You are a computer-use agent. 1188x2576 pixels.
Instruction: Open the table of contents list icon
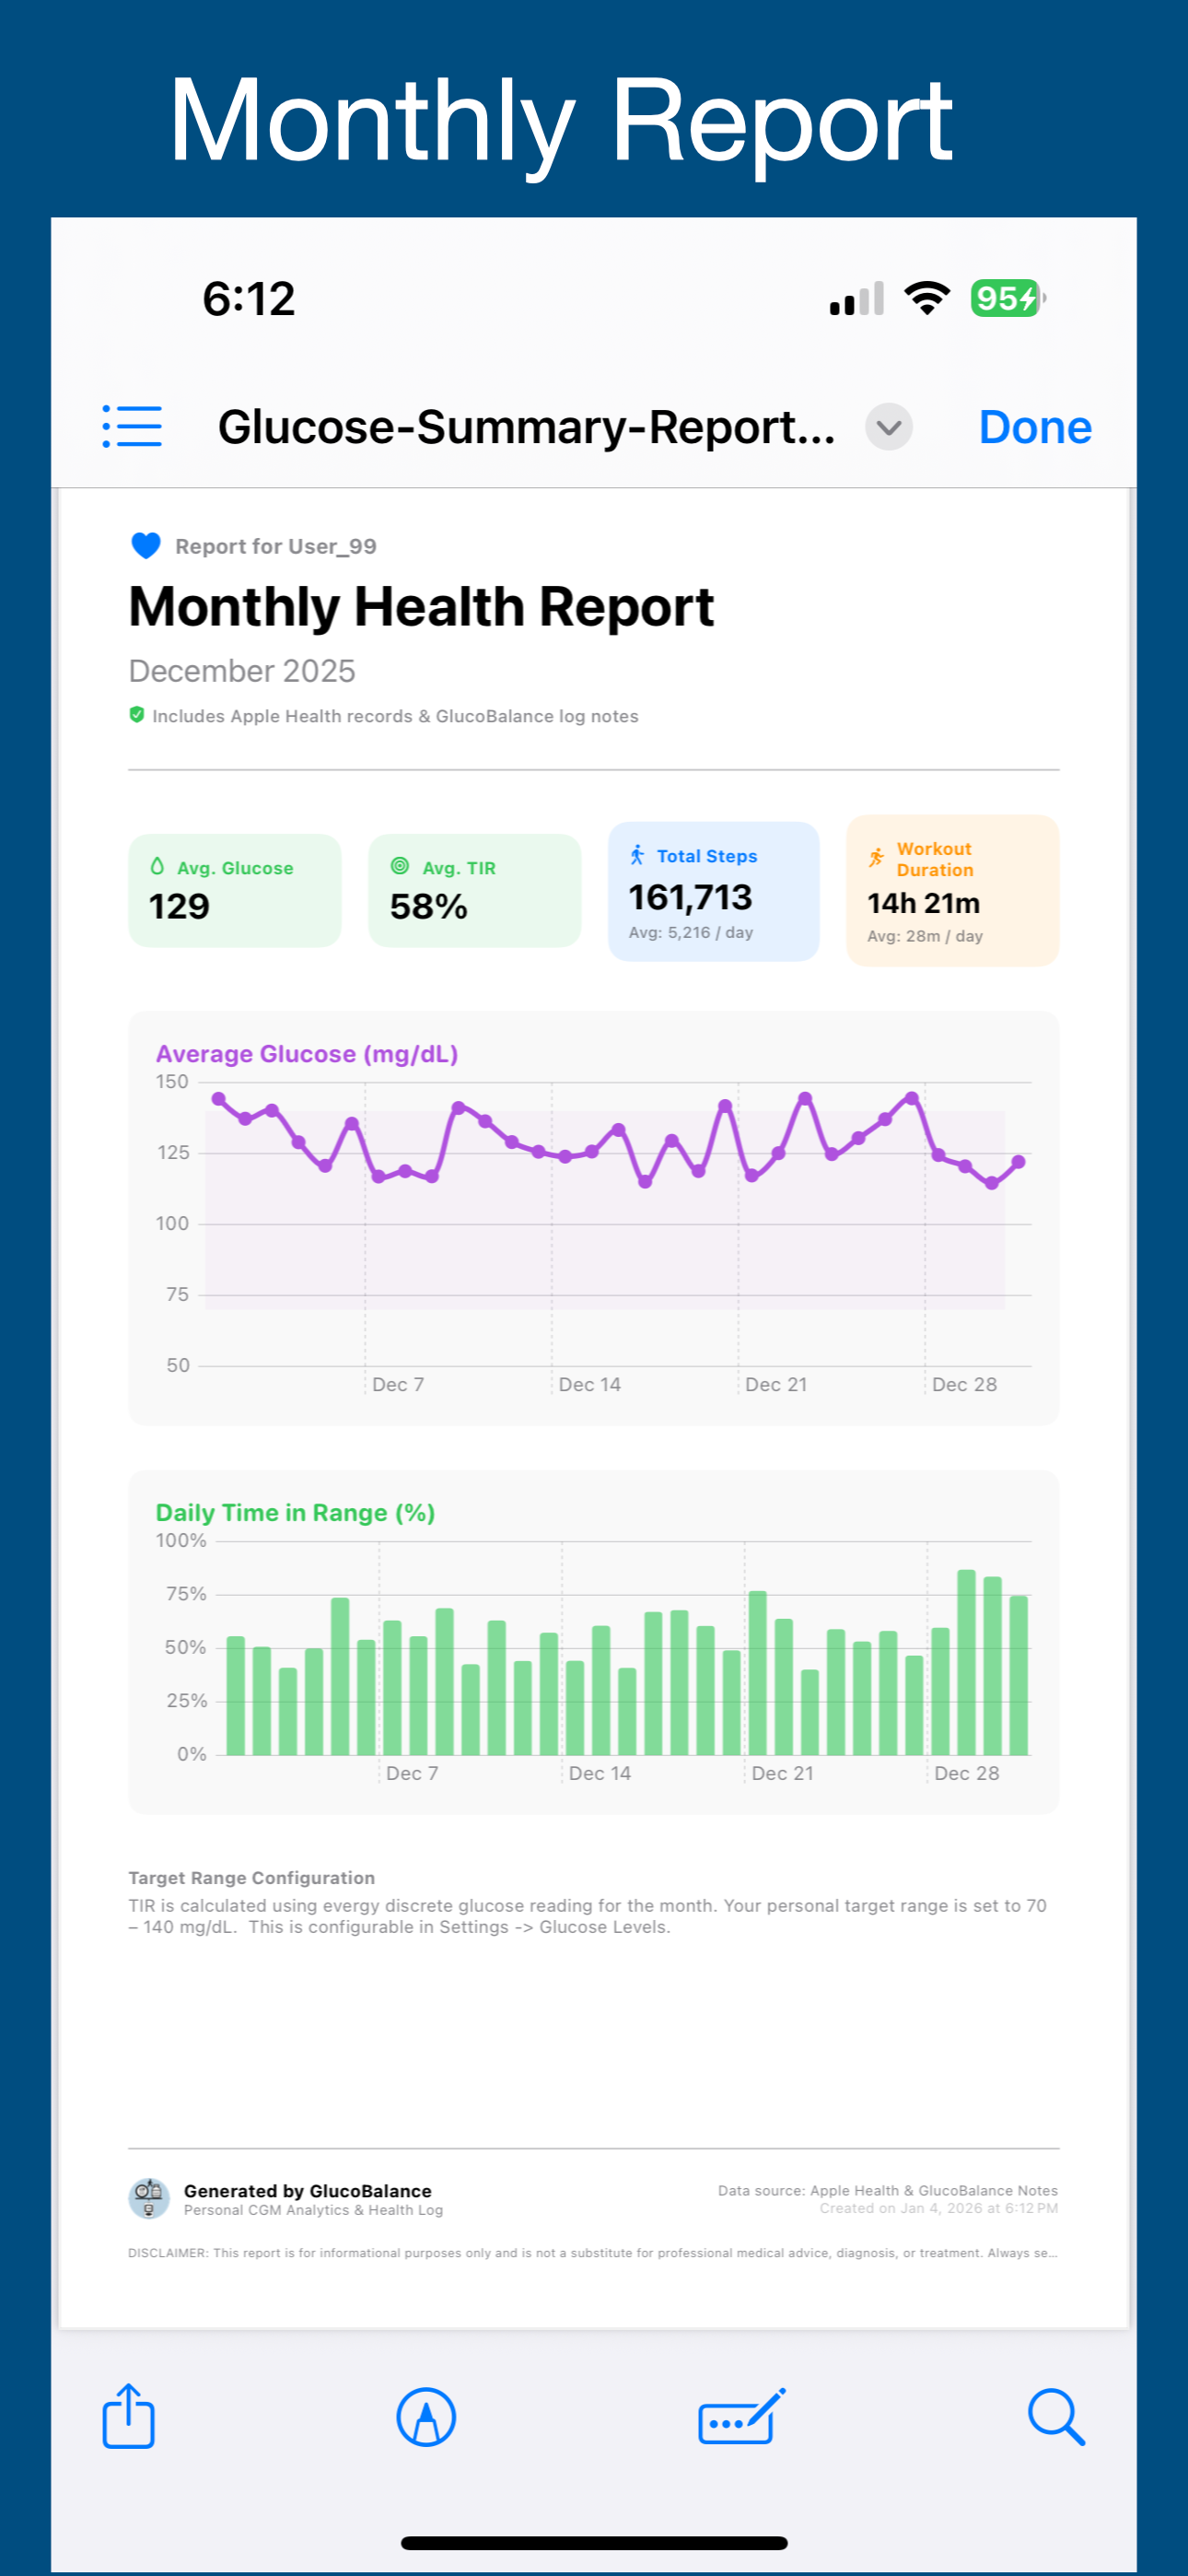click(x=132, y=426)
